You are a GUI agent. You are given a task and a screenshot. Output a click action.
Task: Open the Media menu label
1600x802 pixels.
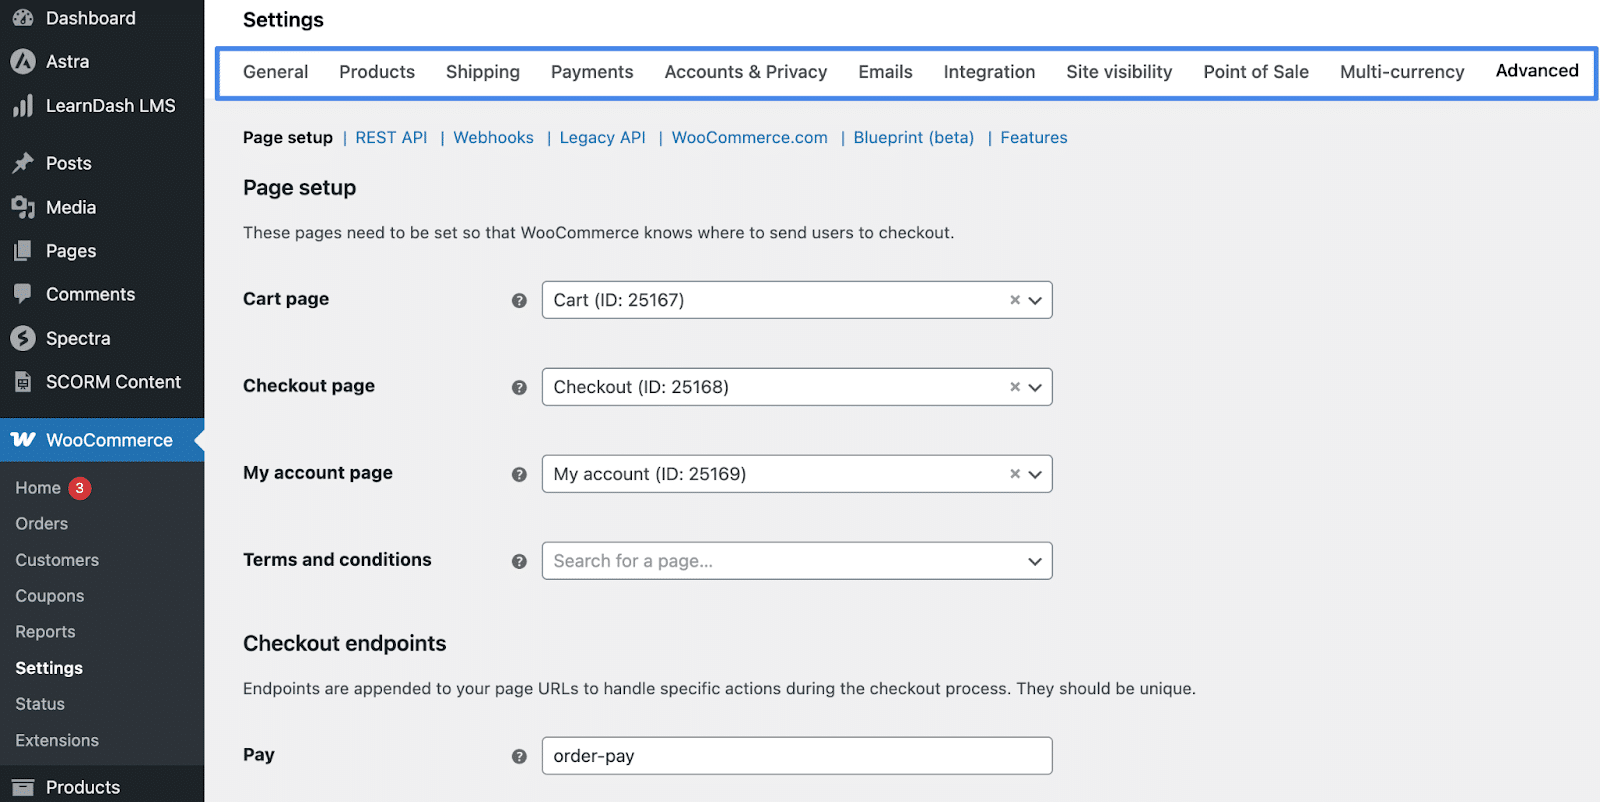coord(71,207)
